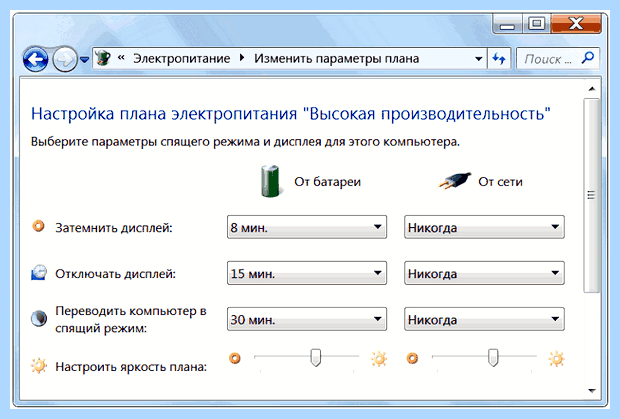
Task: Click the magnifier search icon
Action: click(588, 58)
